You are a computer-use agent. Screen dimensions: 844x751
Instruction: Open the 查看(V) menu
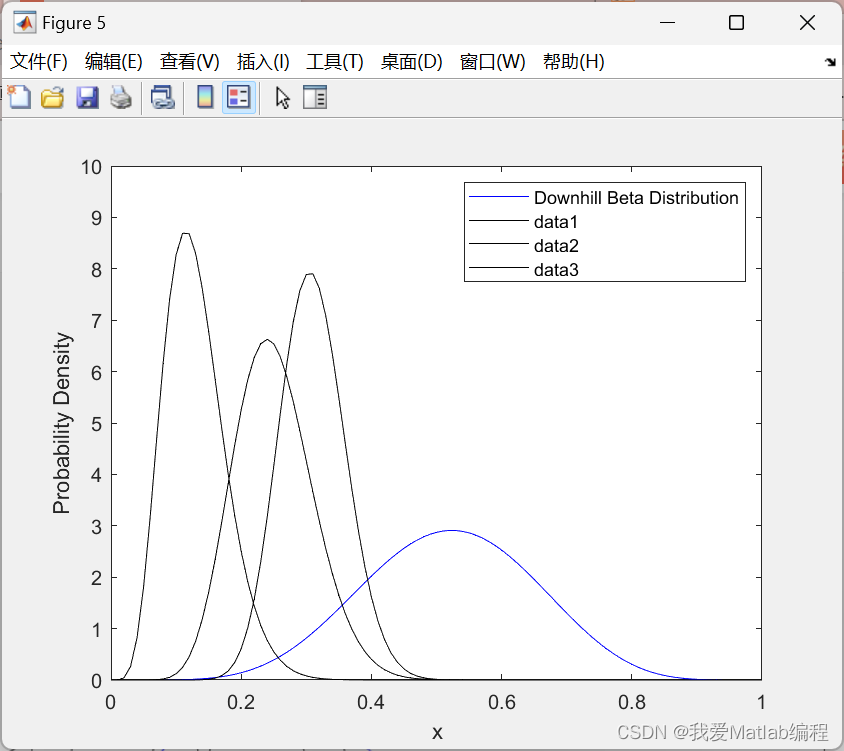[189, 62]
